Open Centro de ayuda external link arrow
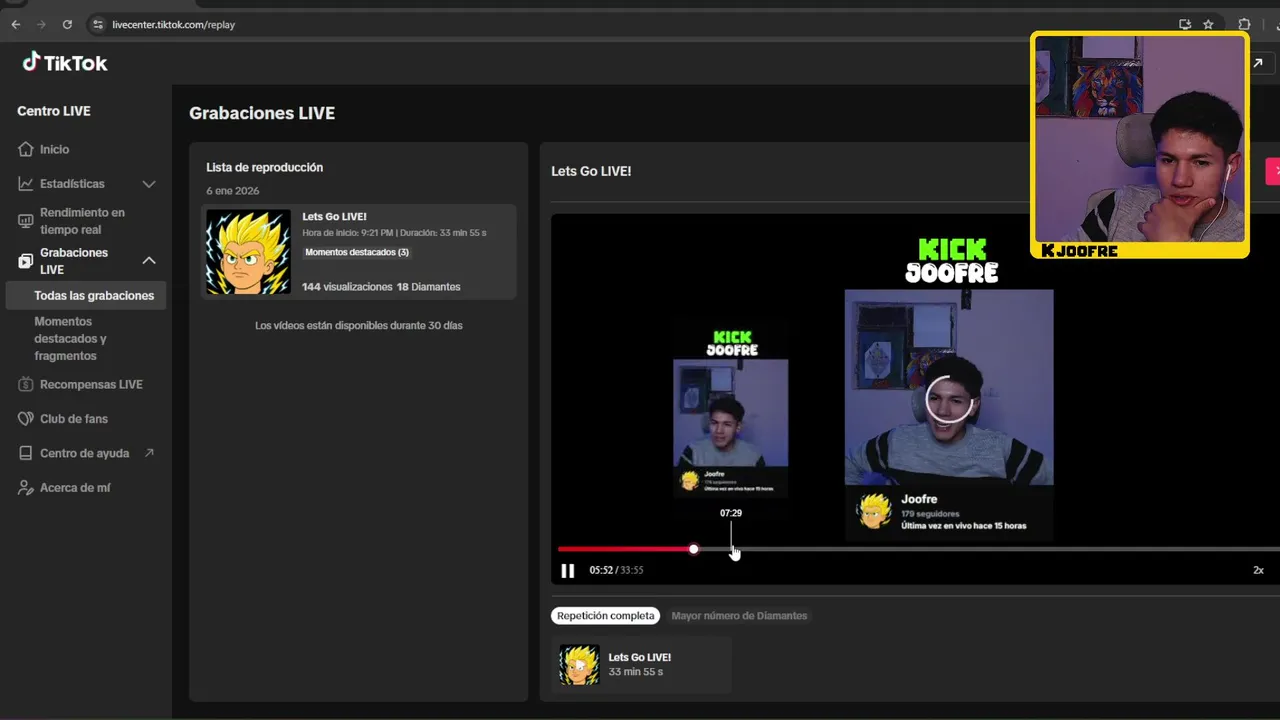The height and width of the screenshot is (720, 1280). [149, 453]
